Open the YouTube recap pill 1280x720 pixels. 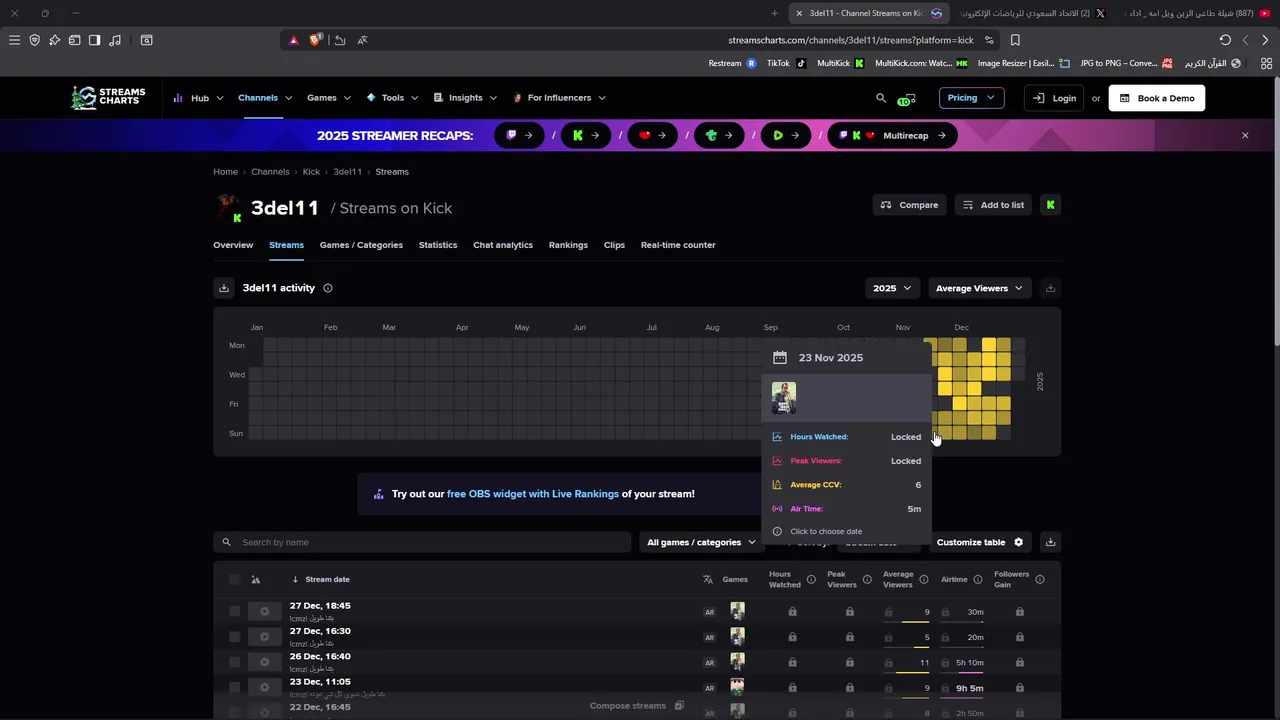[x=653, y=135]
